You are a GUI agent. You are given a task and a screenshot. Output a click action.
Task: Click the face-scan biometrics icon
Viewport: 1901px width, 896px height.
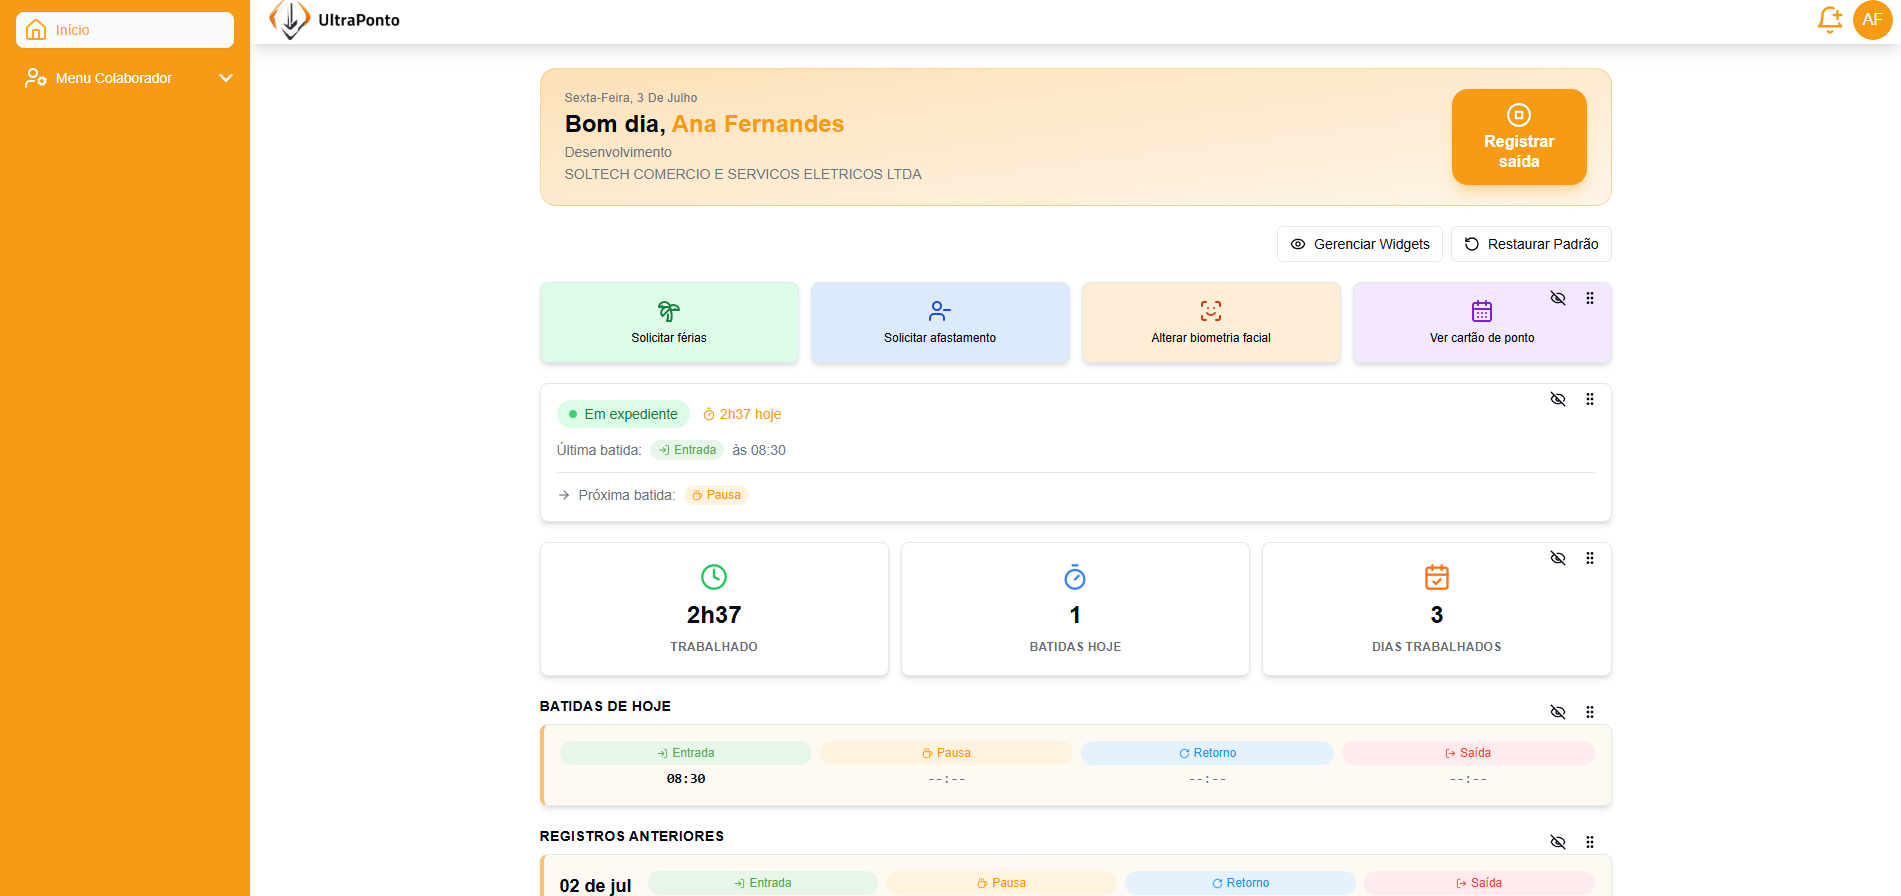point(1211,311)
